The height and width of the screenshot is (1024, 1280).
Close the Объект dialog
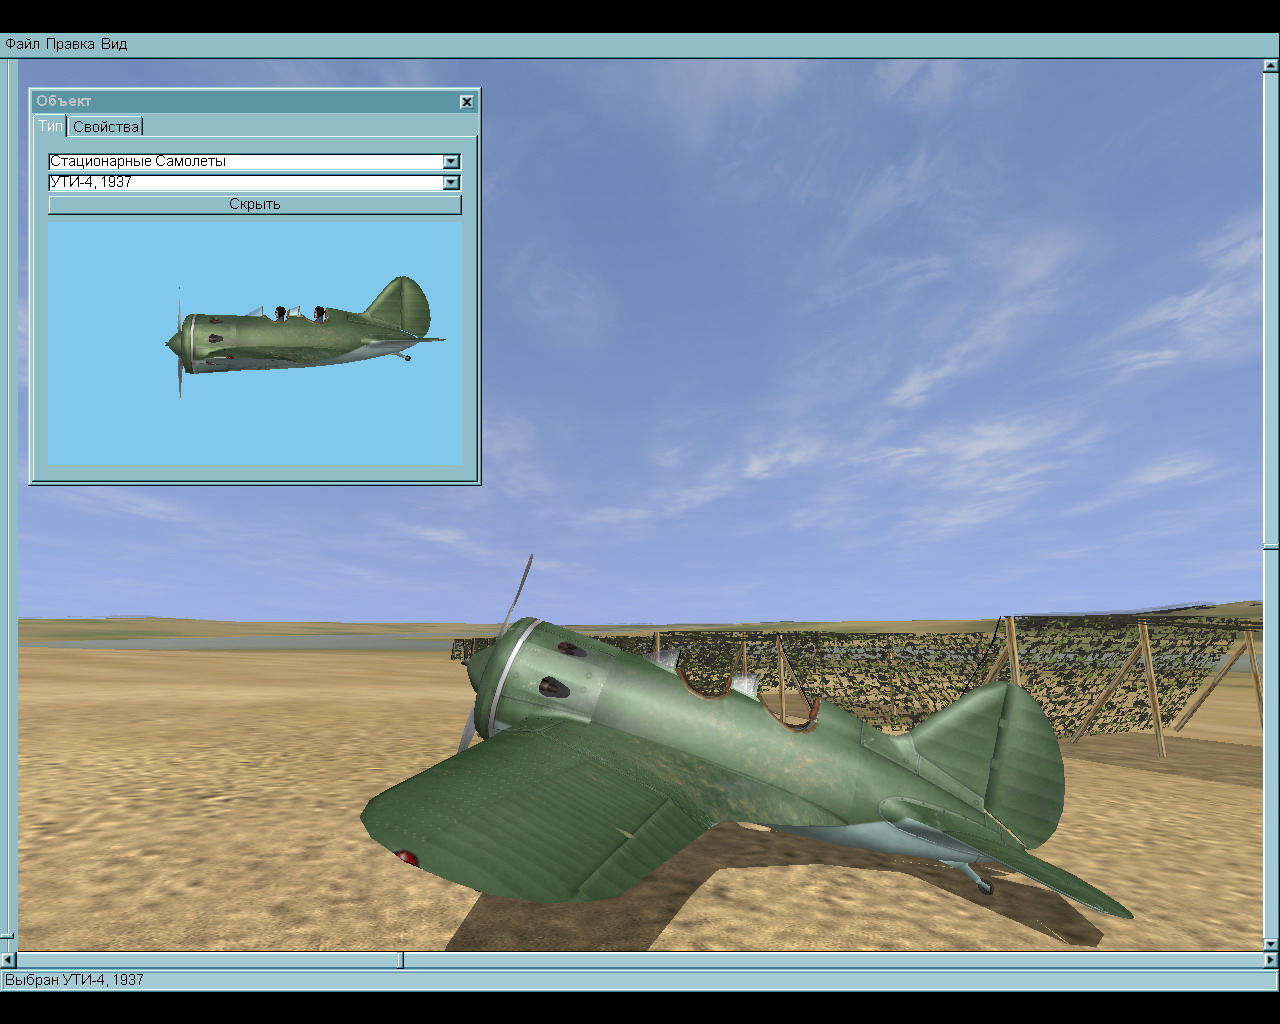[x=467, y=101]
